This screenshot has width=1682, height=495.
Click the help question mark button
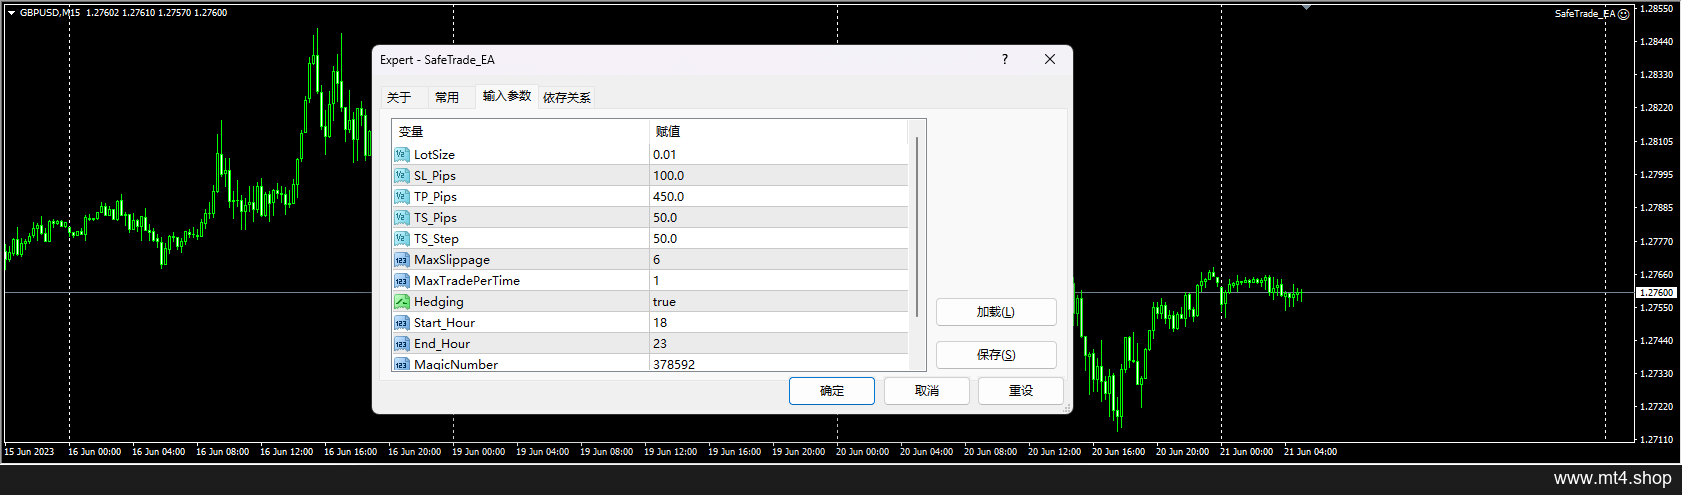(x=1005, y=59)
